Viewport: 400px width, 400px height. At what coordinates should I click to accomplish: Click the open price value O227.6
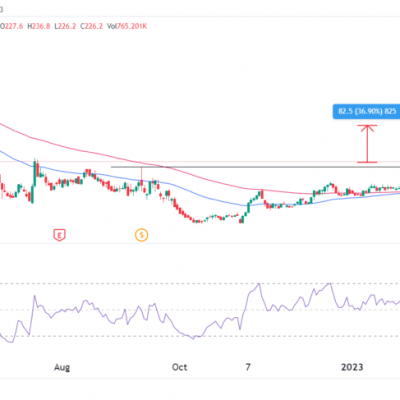click(x=11, y=26)
